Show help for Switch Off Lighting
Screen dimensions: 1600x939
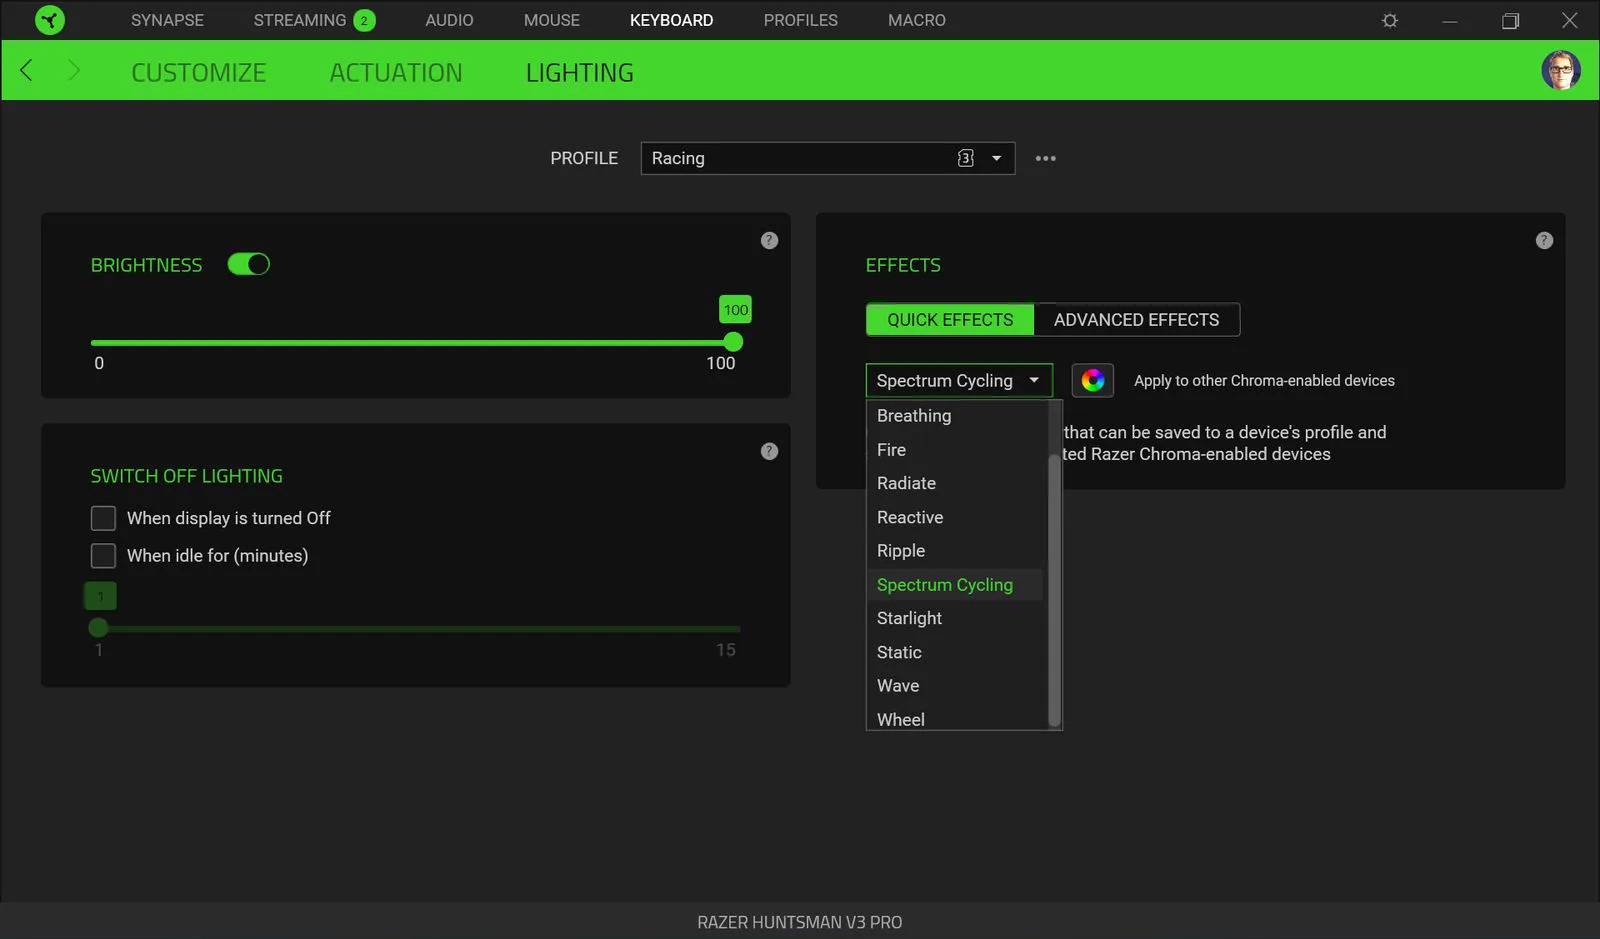[x=769, y=451]
